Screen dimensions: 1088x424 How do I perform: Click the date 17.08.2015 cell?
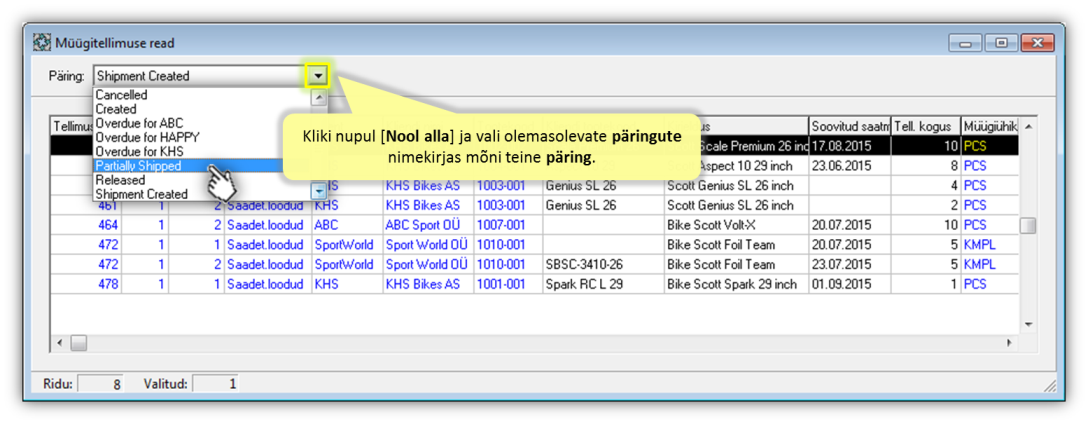click(850, 147)
